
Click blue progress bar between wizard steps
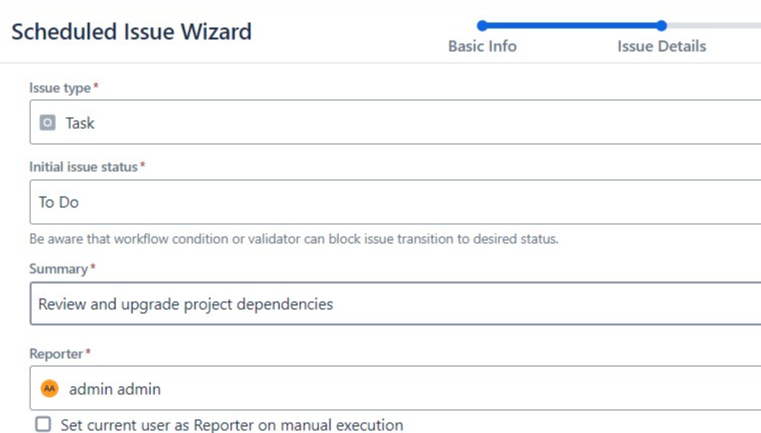pyautogui.click(x=571, y=26)
